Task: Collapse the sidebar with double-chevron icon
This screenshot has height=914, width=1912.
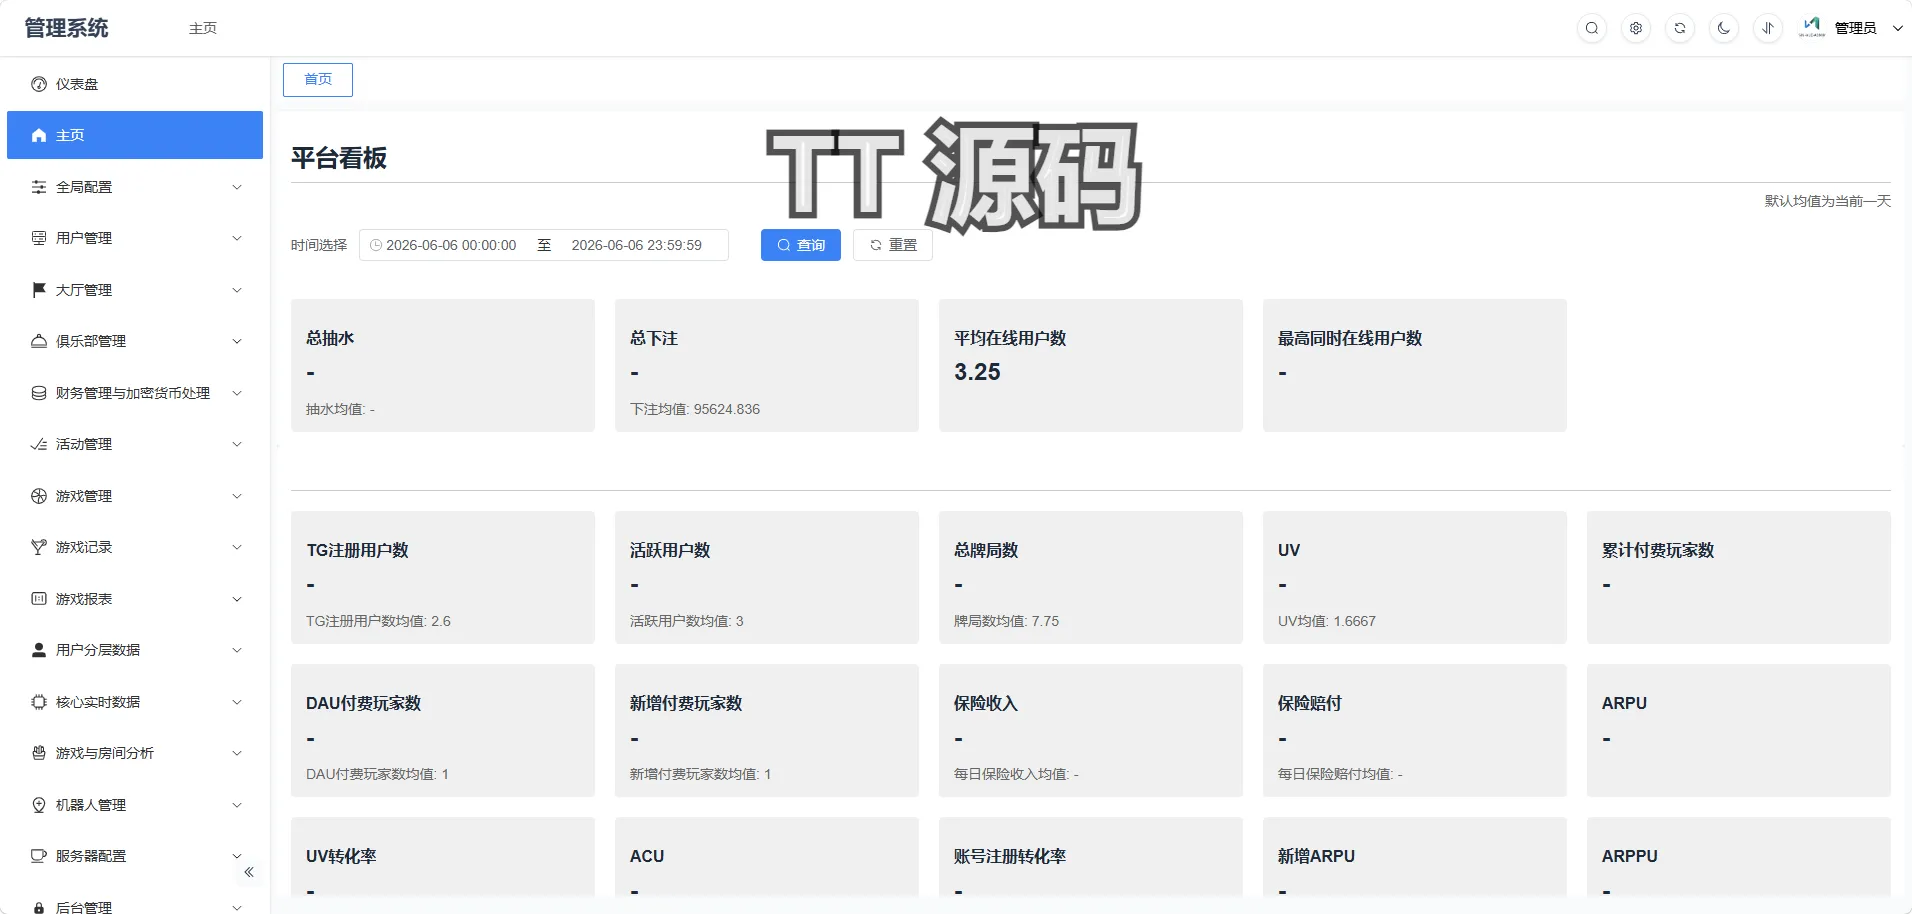Action: (x=249, y=872)
